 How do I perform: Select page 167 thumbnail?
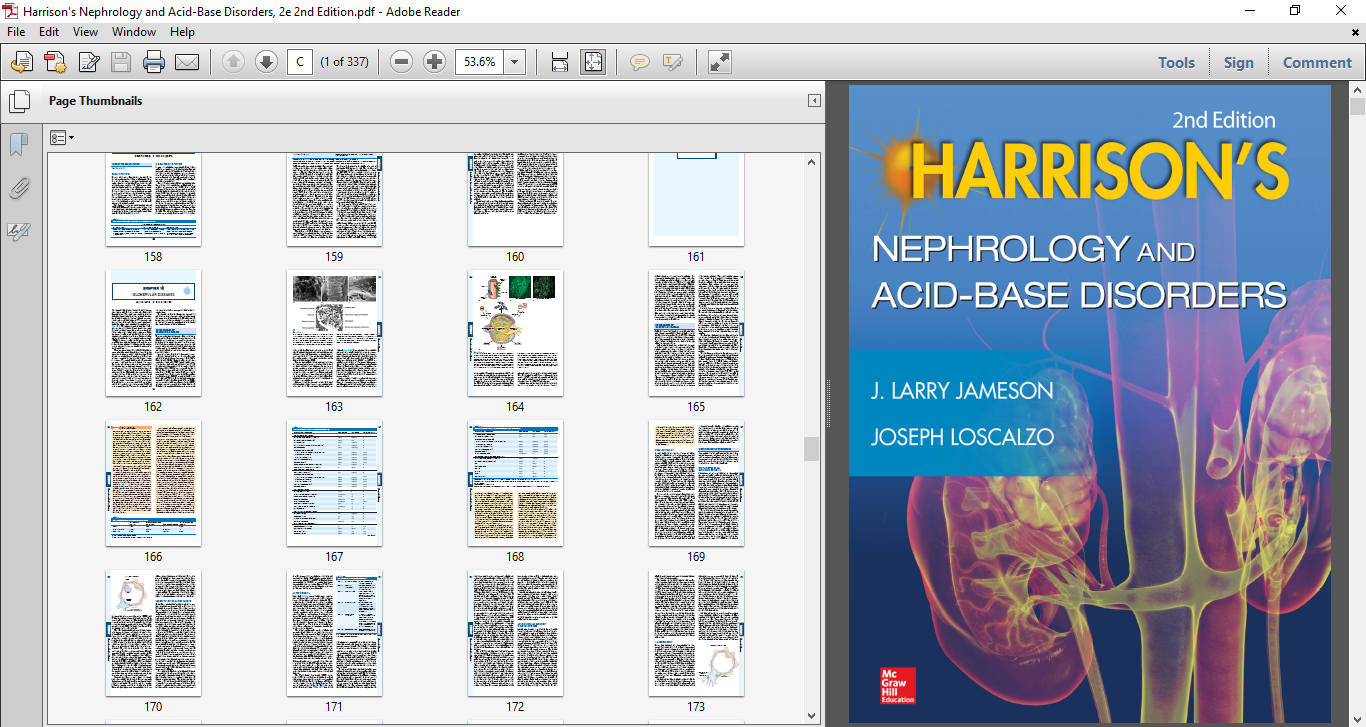pyautogui.click(x=334, y=483)
